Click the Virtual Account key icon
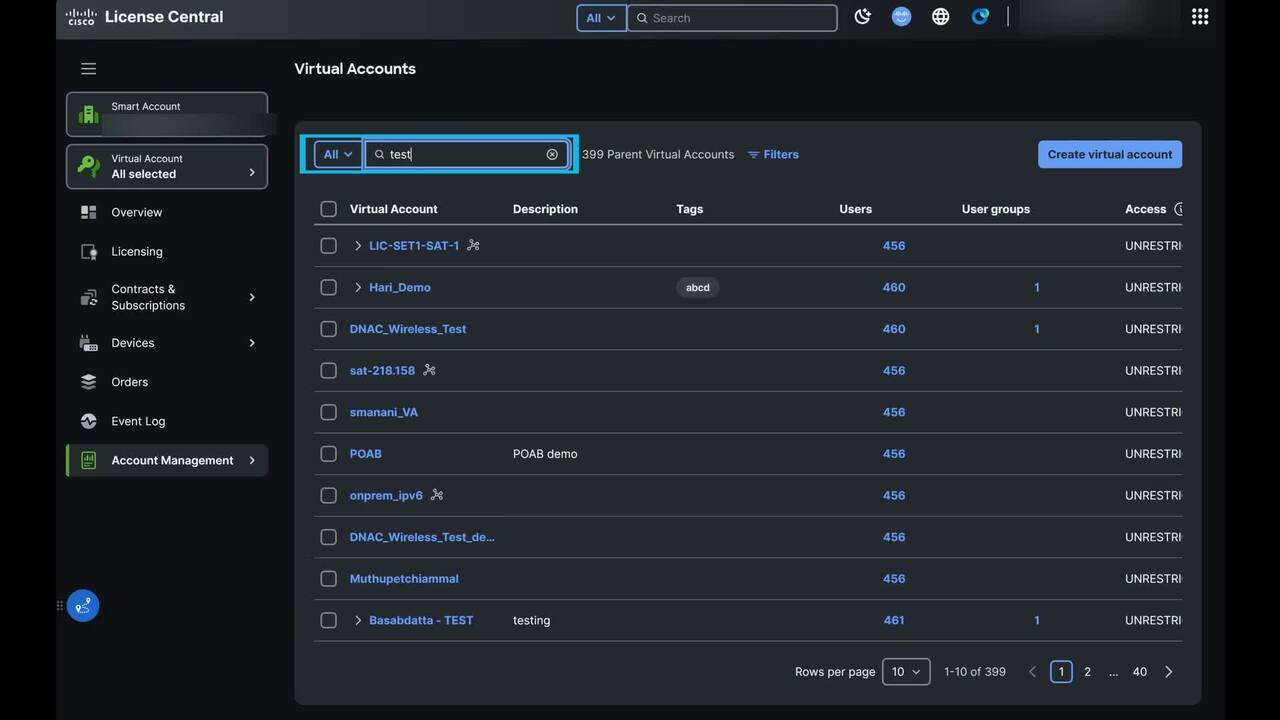This screenshot has width=1280, height=720. [x=89, y=166]
